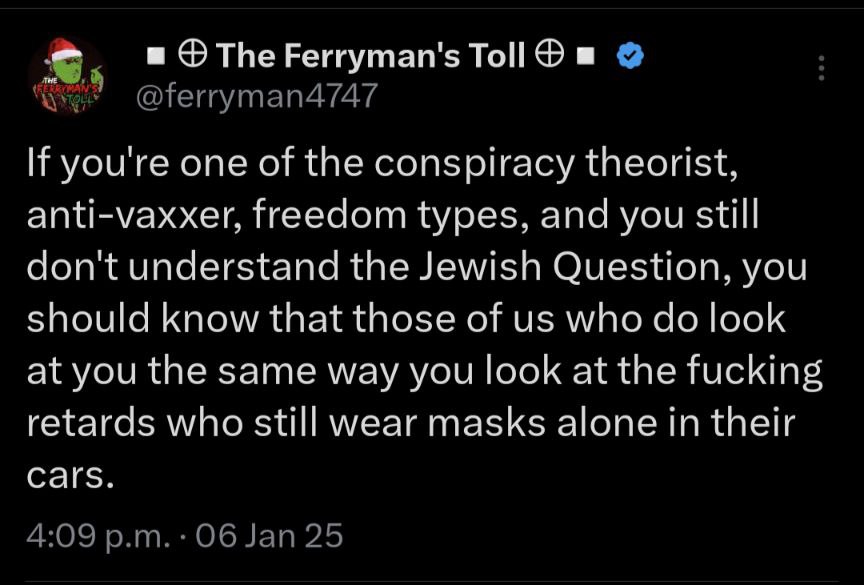
Task: Click the blue verified checkmark badge
Action: click(x=629, y=56)
